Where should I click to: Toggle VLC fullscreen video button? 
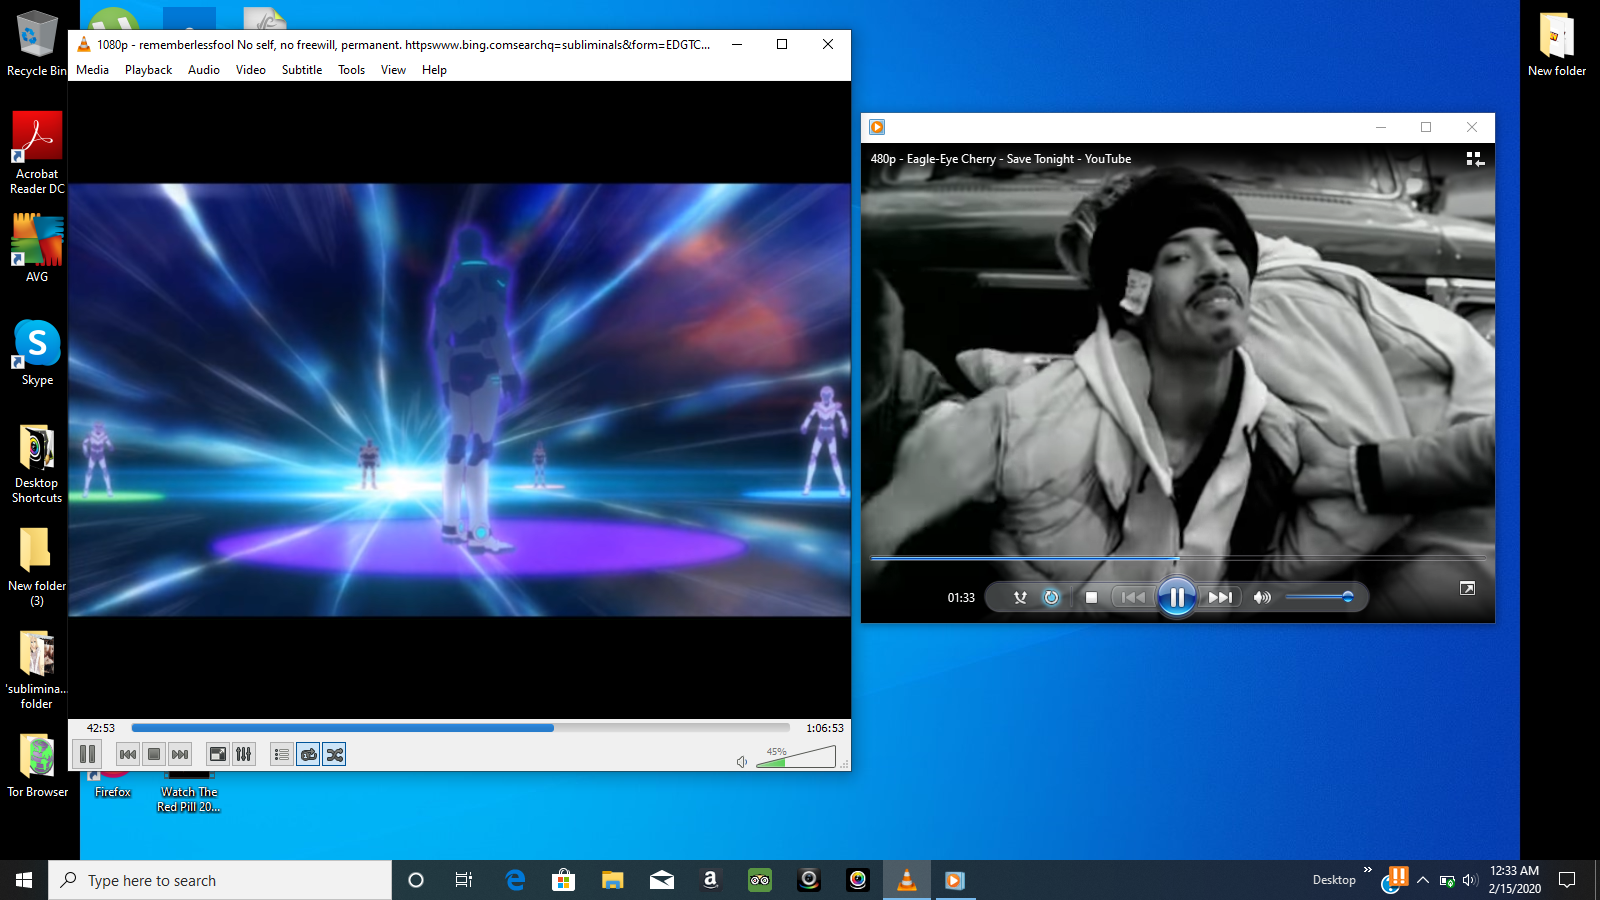218,754
